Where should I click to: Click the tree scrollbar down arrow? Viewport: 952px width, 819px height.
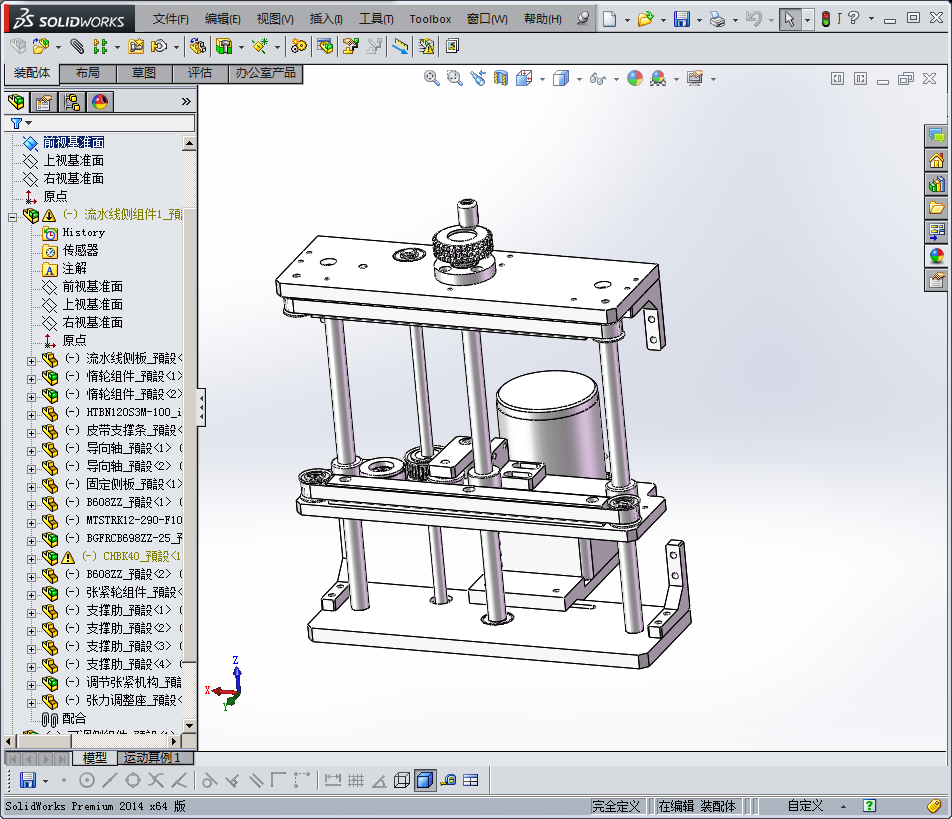[189, 726]
